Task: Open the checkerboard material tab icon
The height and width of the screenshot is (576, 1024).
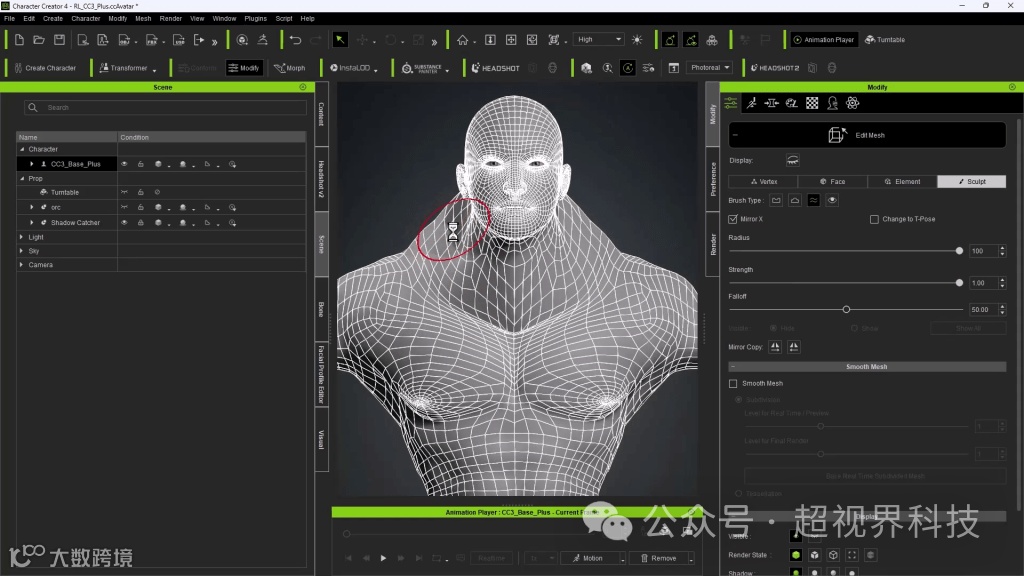Action: point(812,103)
